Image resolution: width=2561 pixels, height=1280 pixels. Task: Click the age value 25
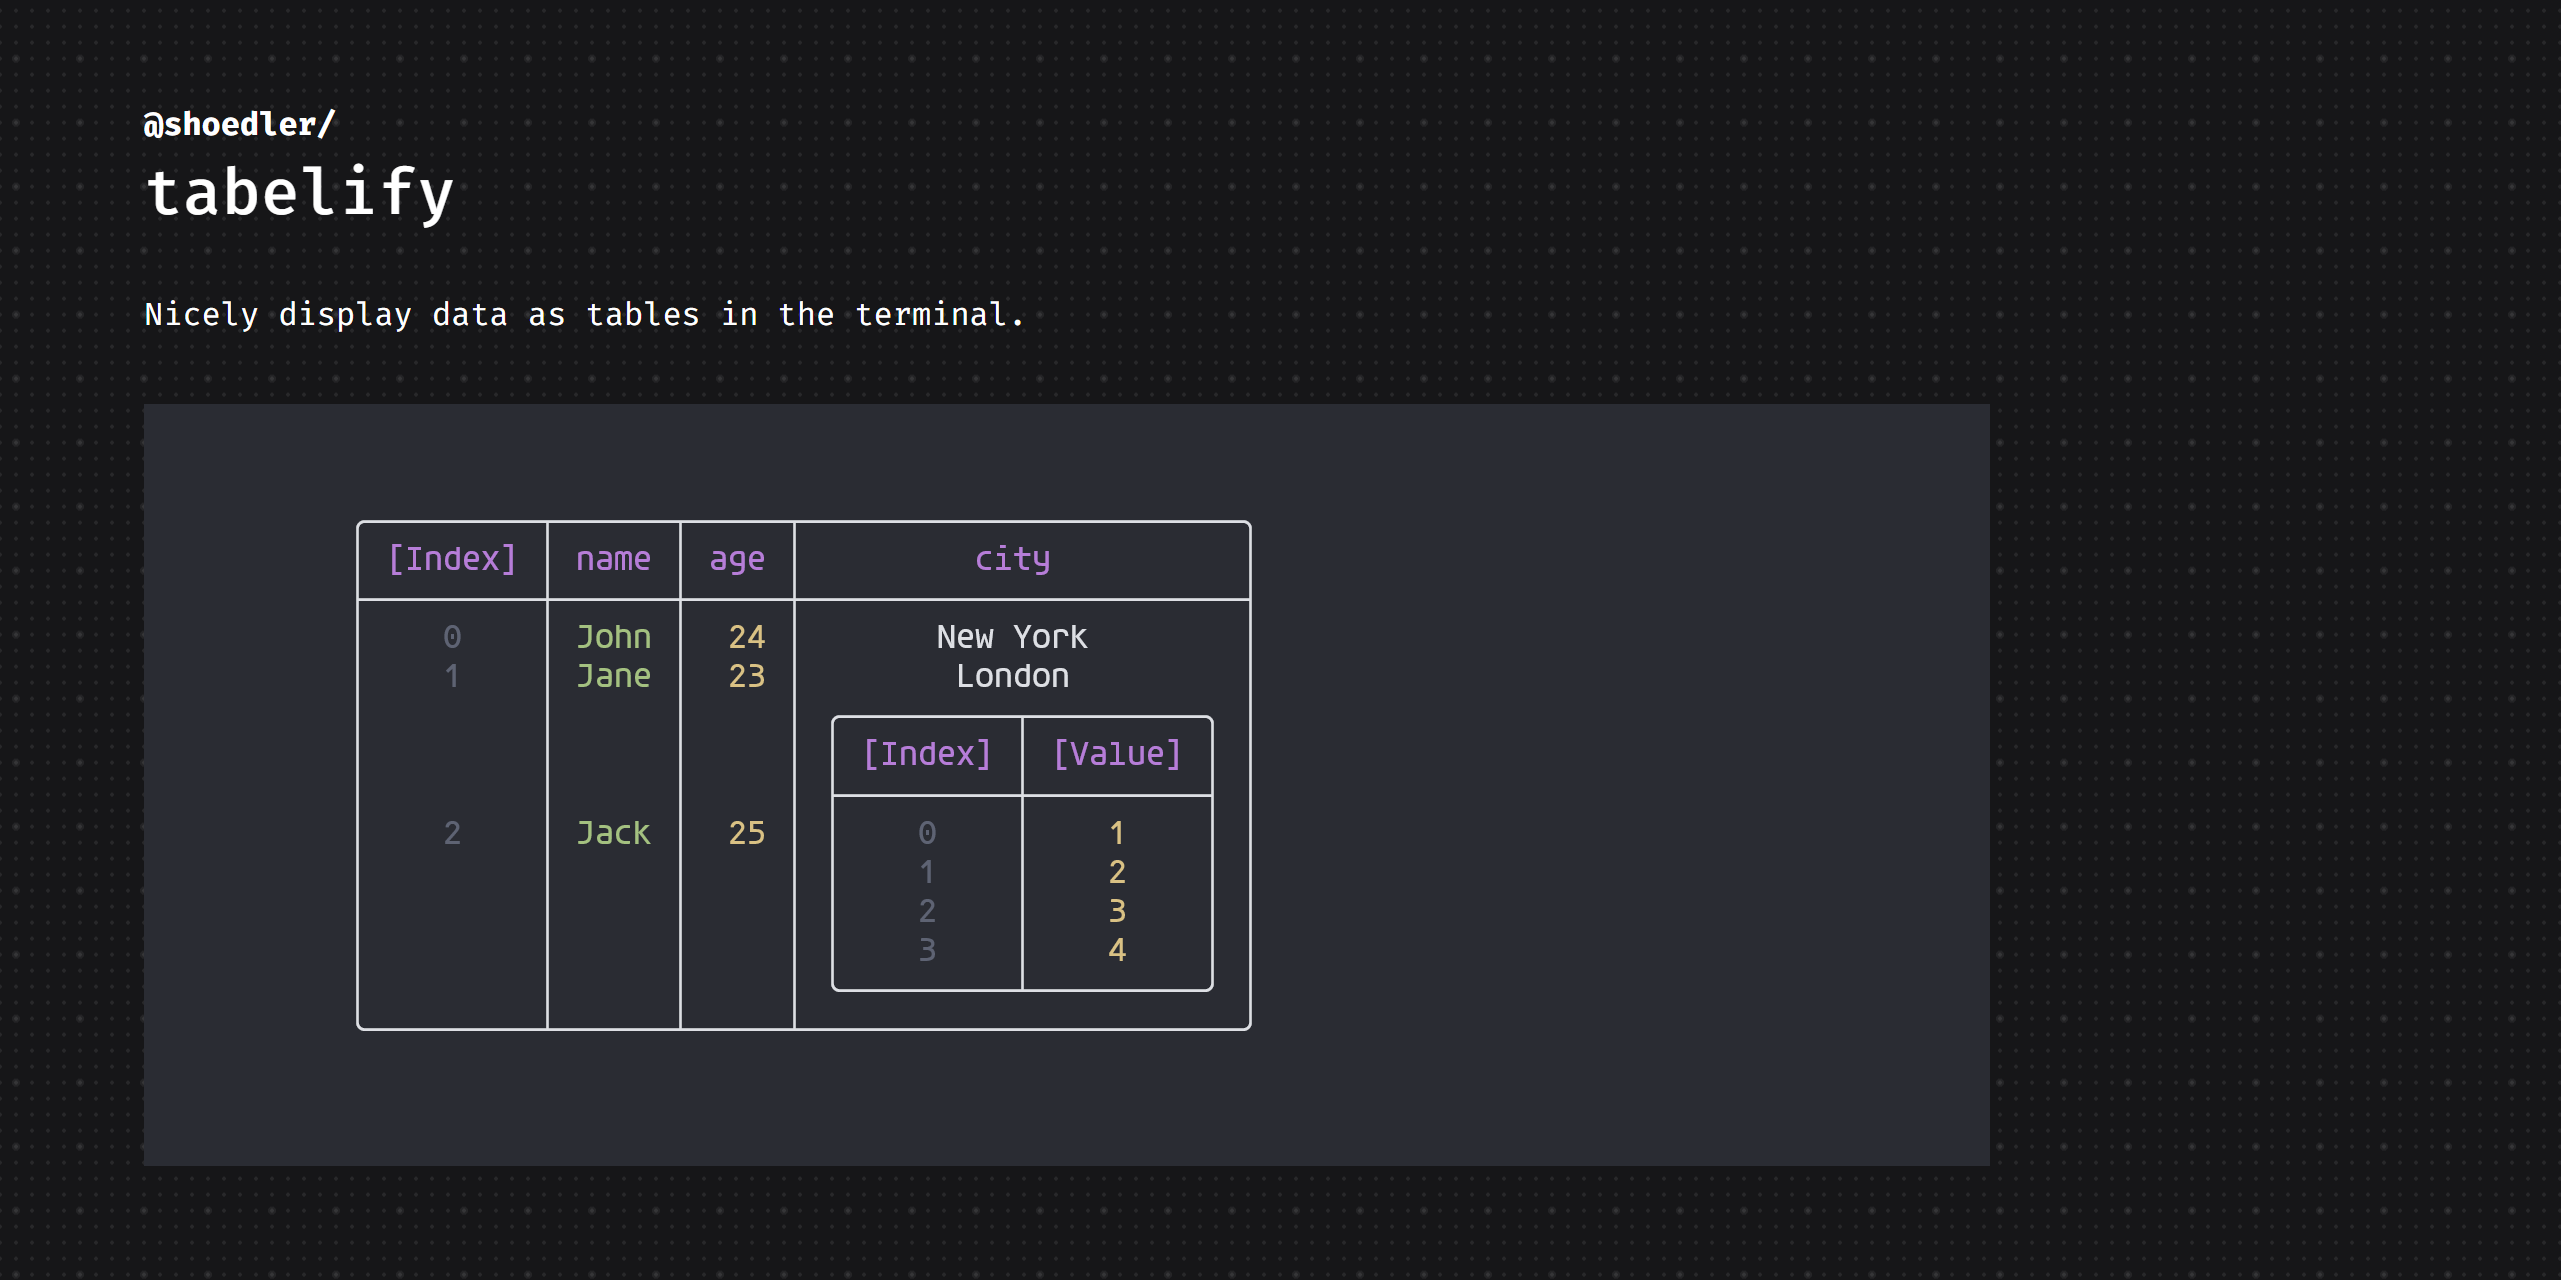coord(748,832)
